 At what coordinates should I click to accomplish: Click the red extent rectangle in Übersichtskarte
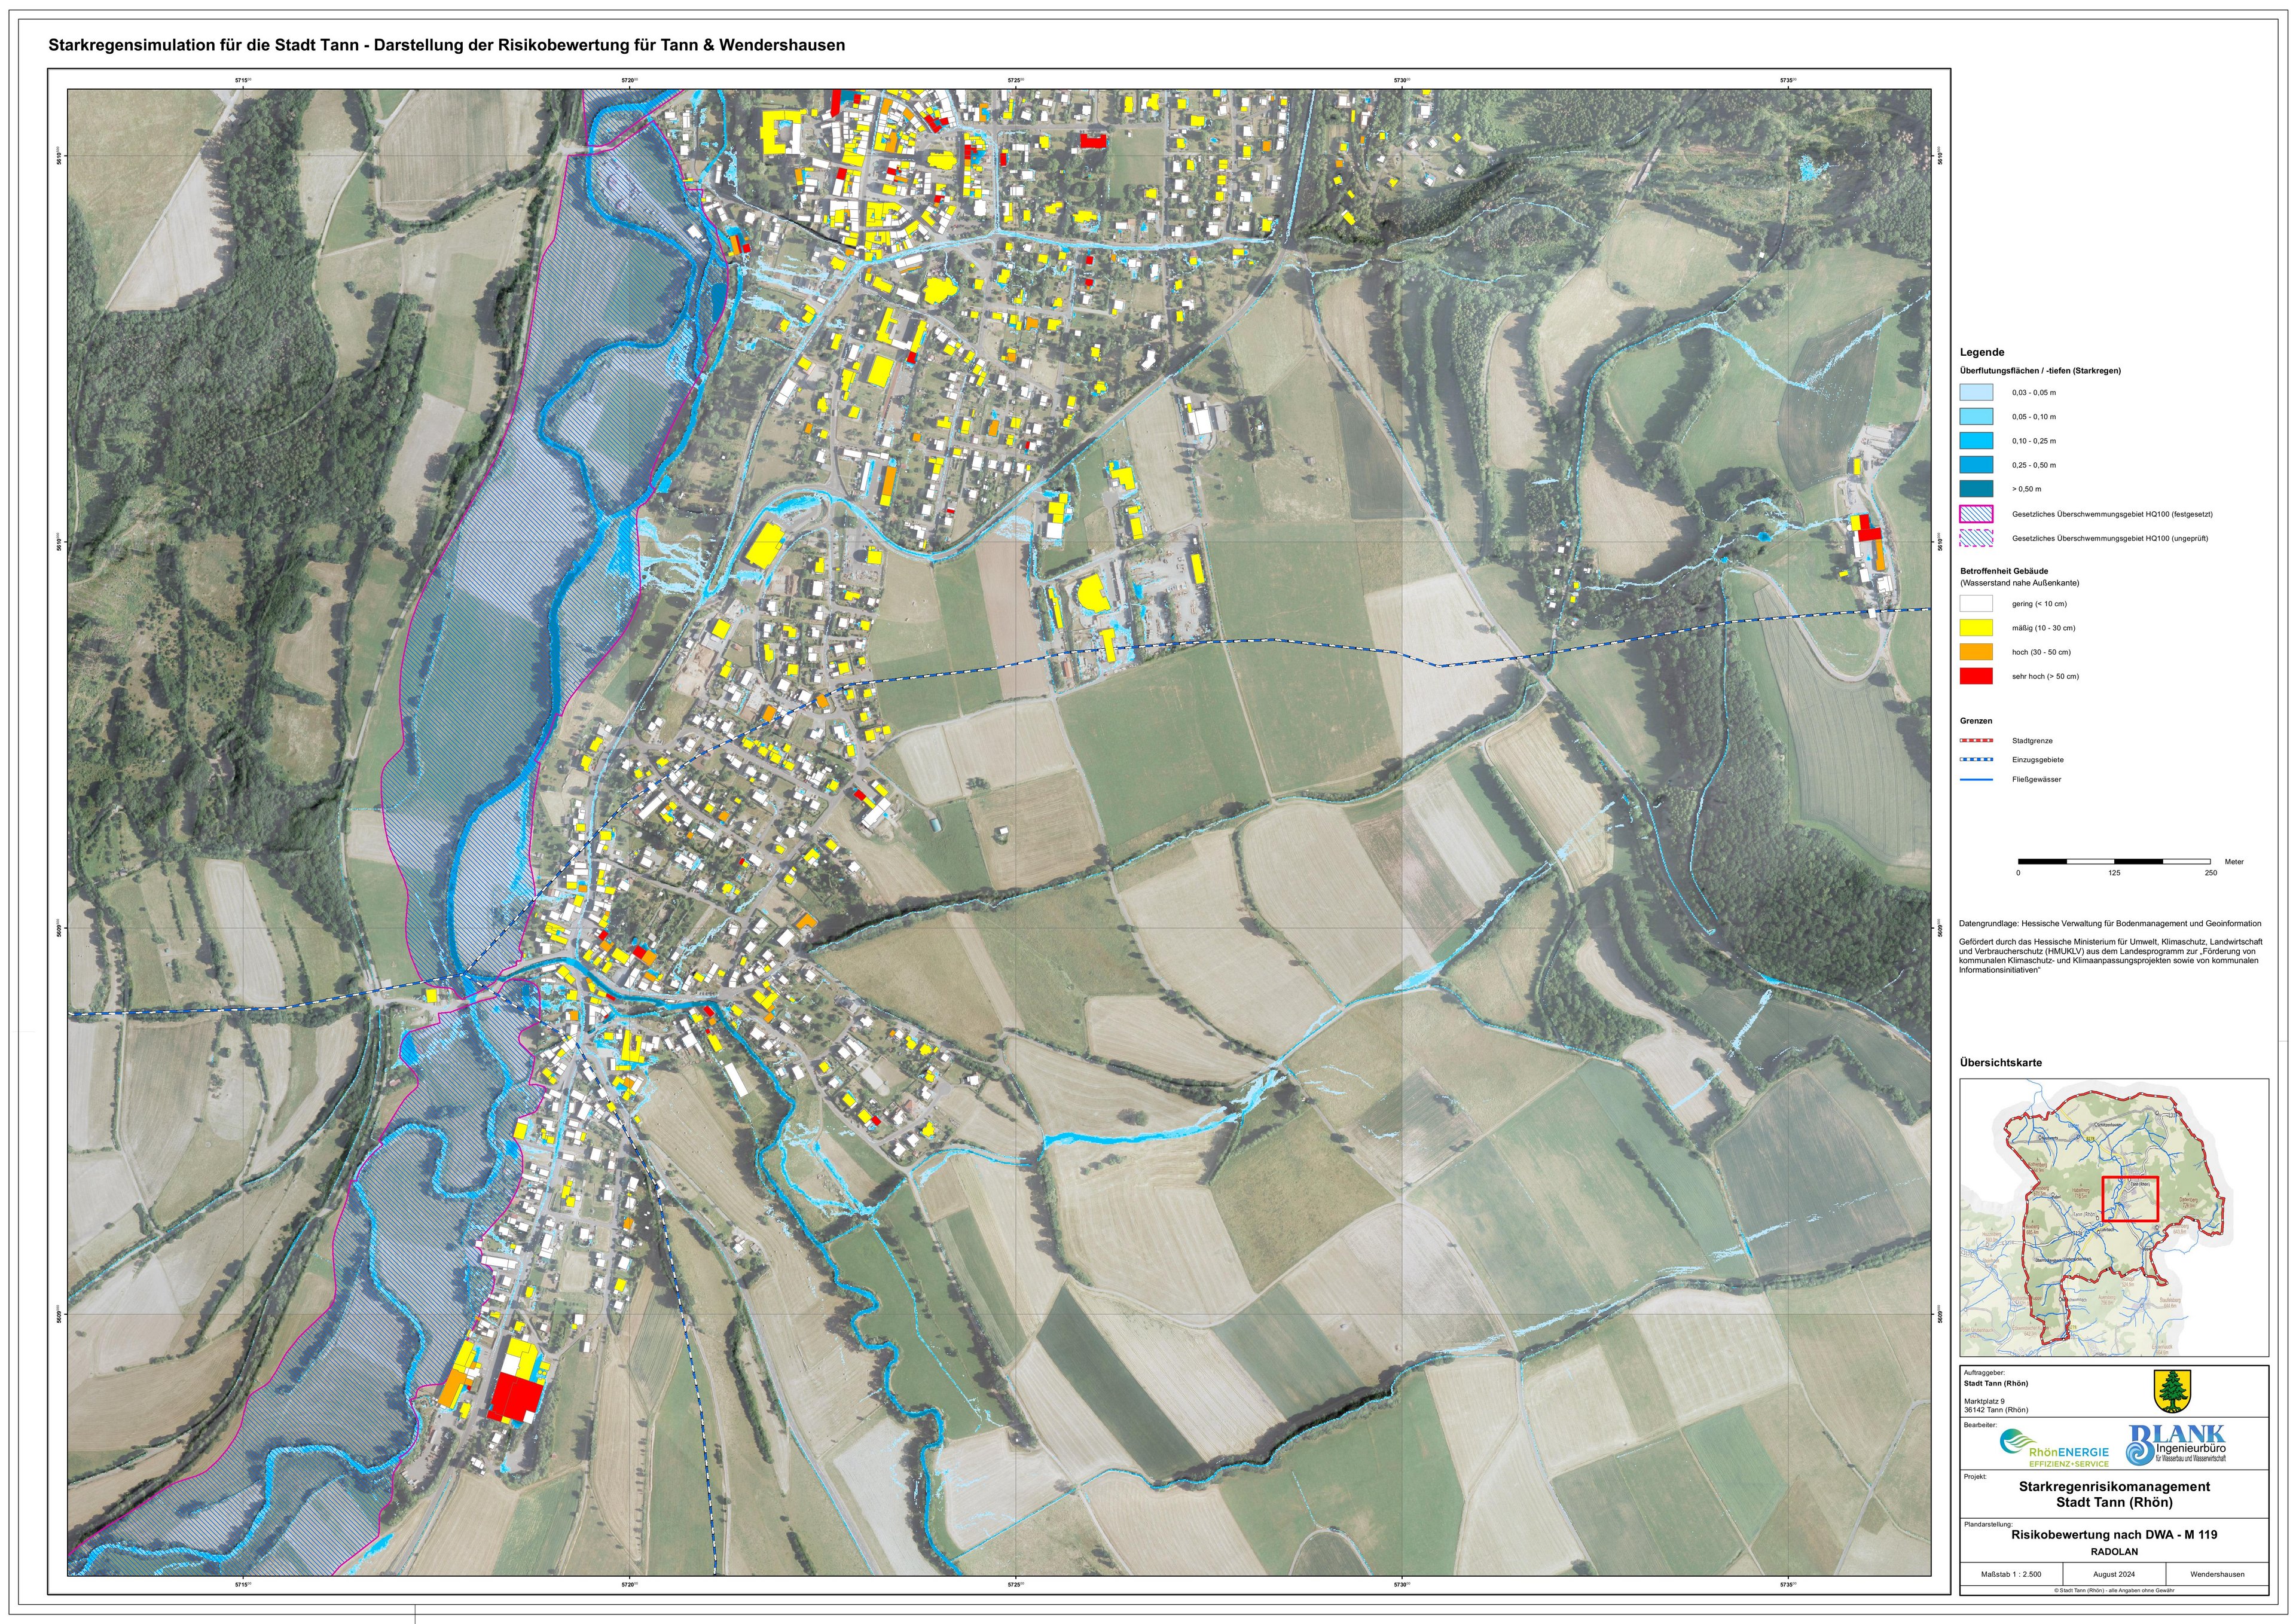(2130, 1198)
